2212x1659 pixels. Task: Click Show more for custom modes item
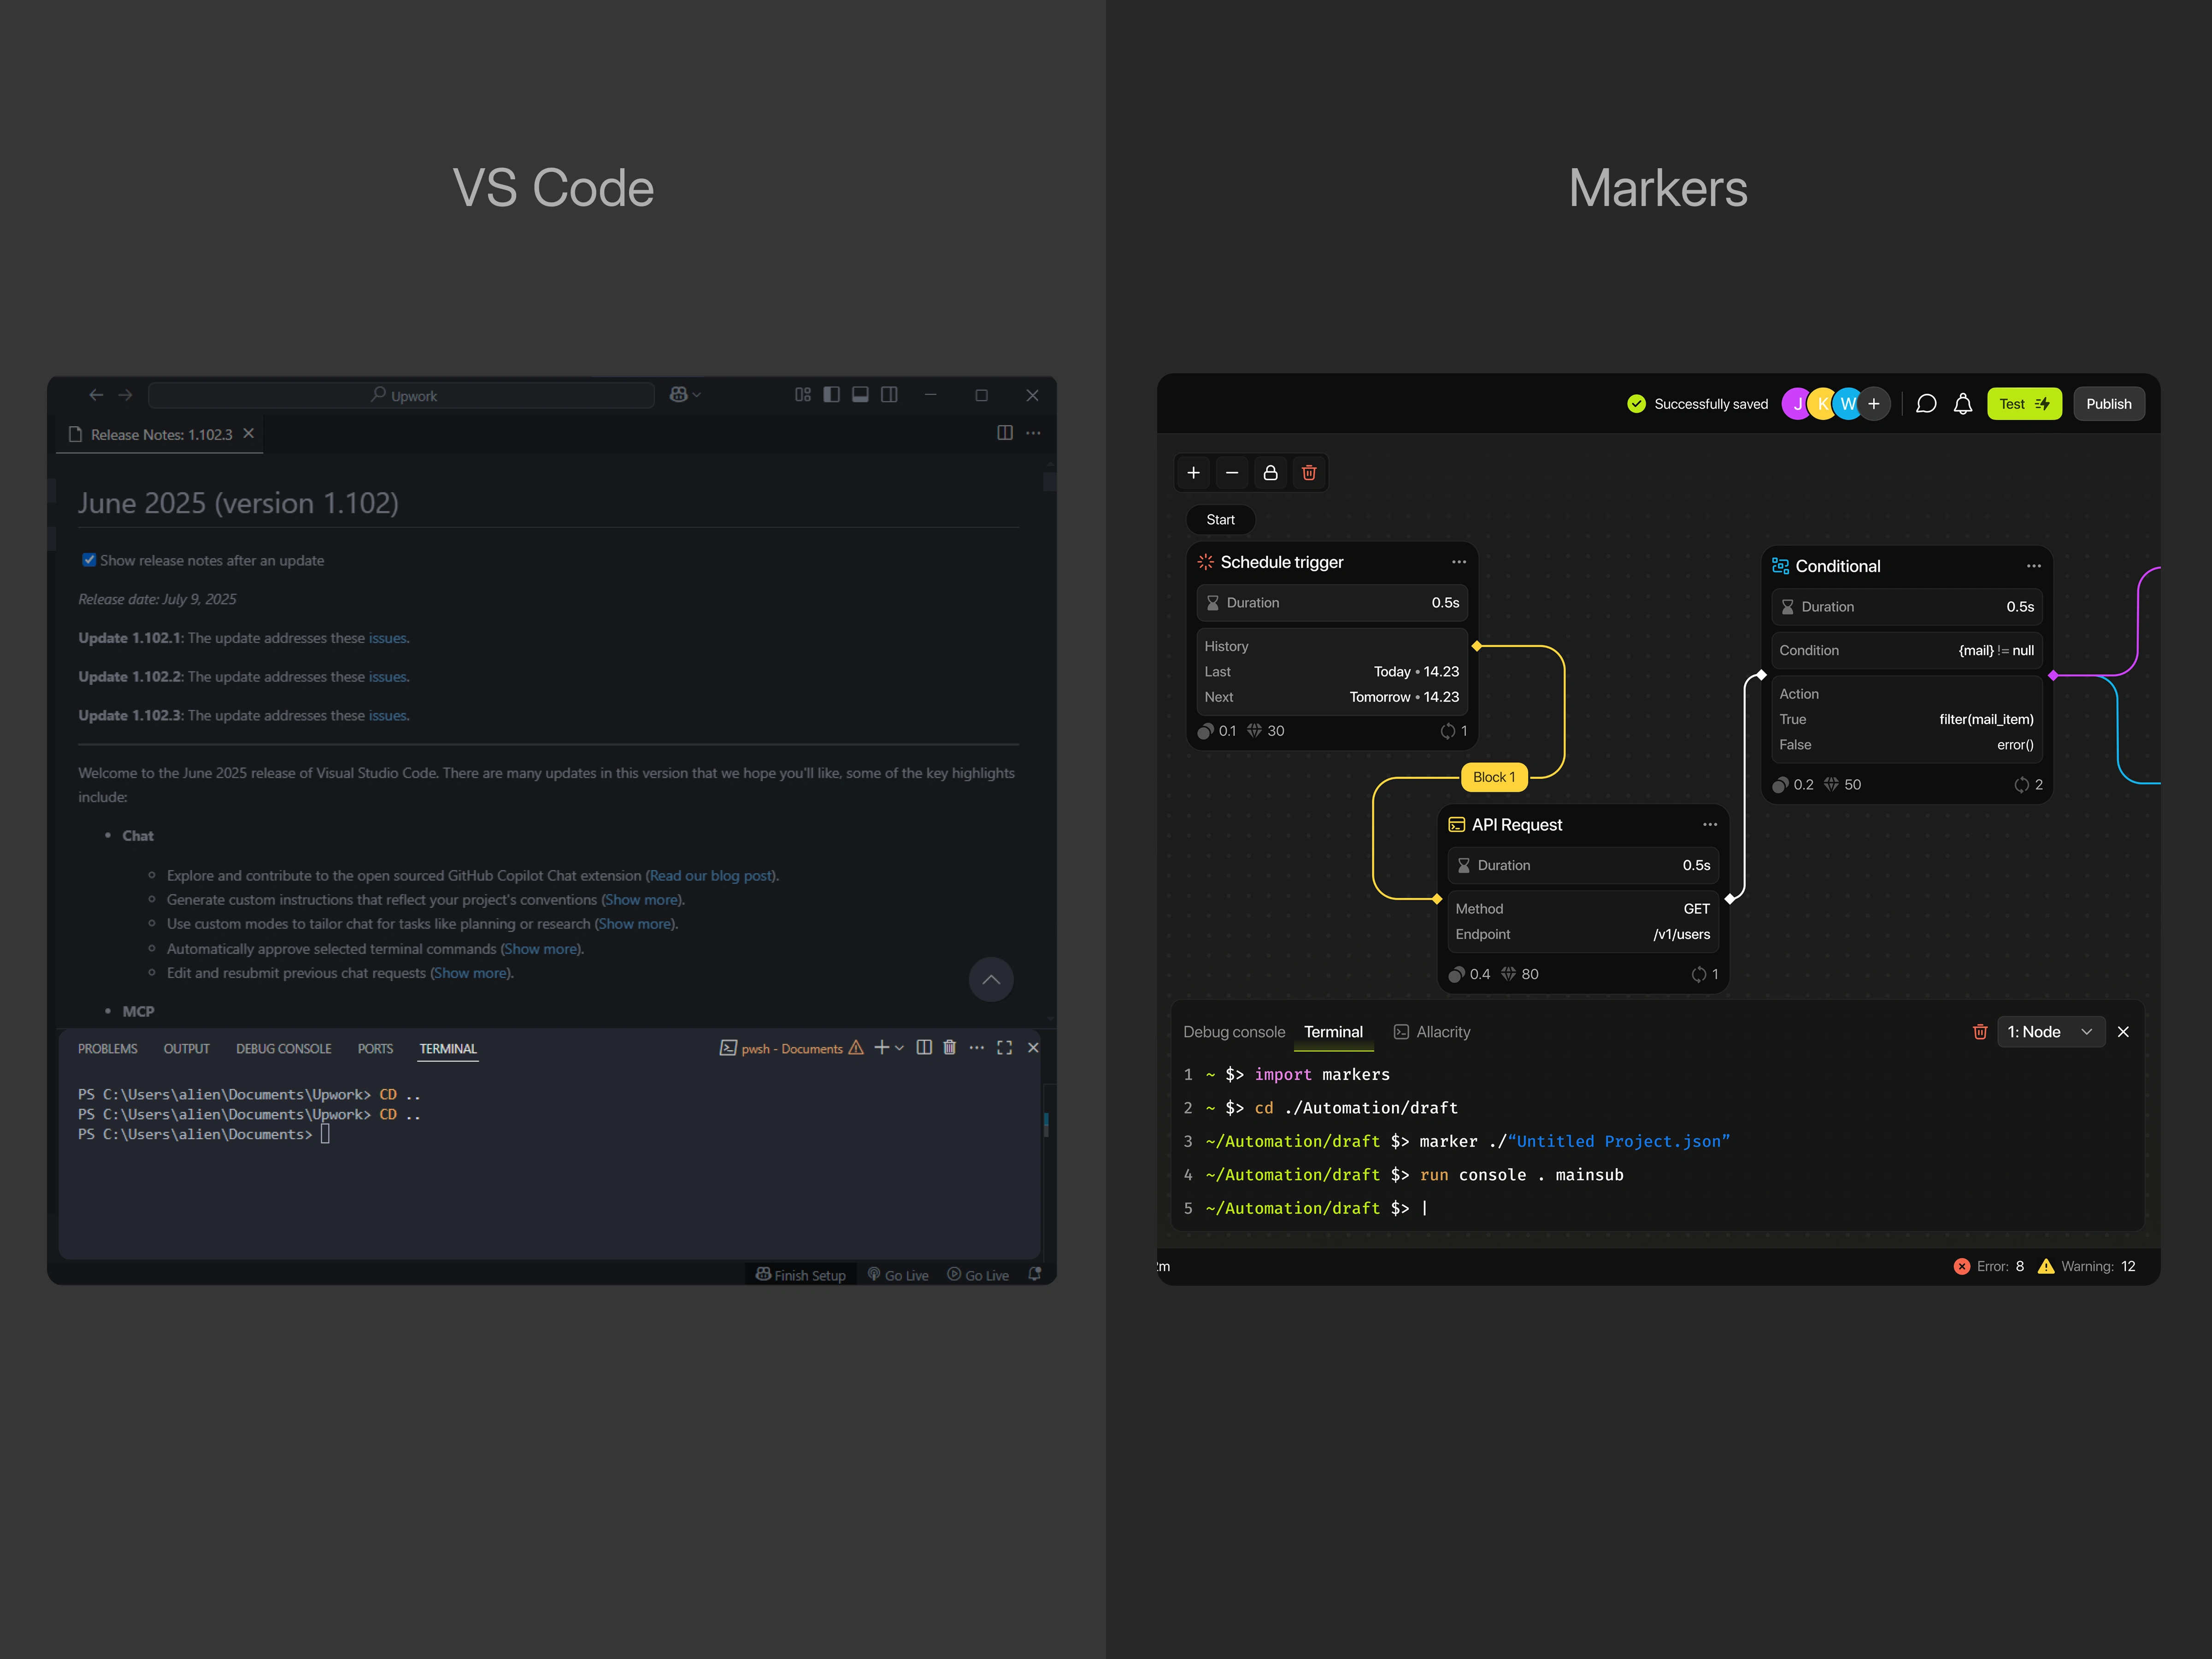[x=635, y=924]
